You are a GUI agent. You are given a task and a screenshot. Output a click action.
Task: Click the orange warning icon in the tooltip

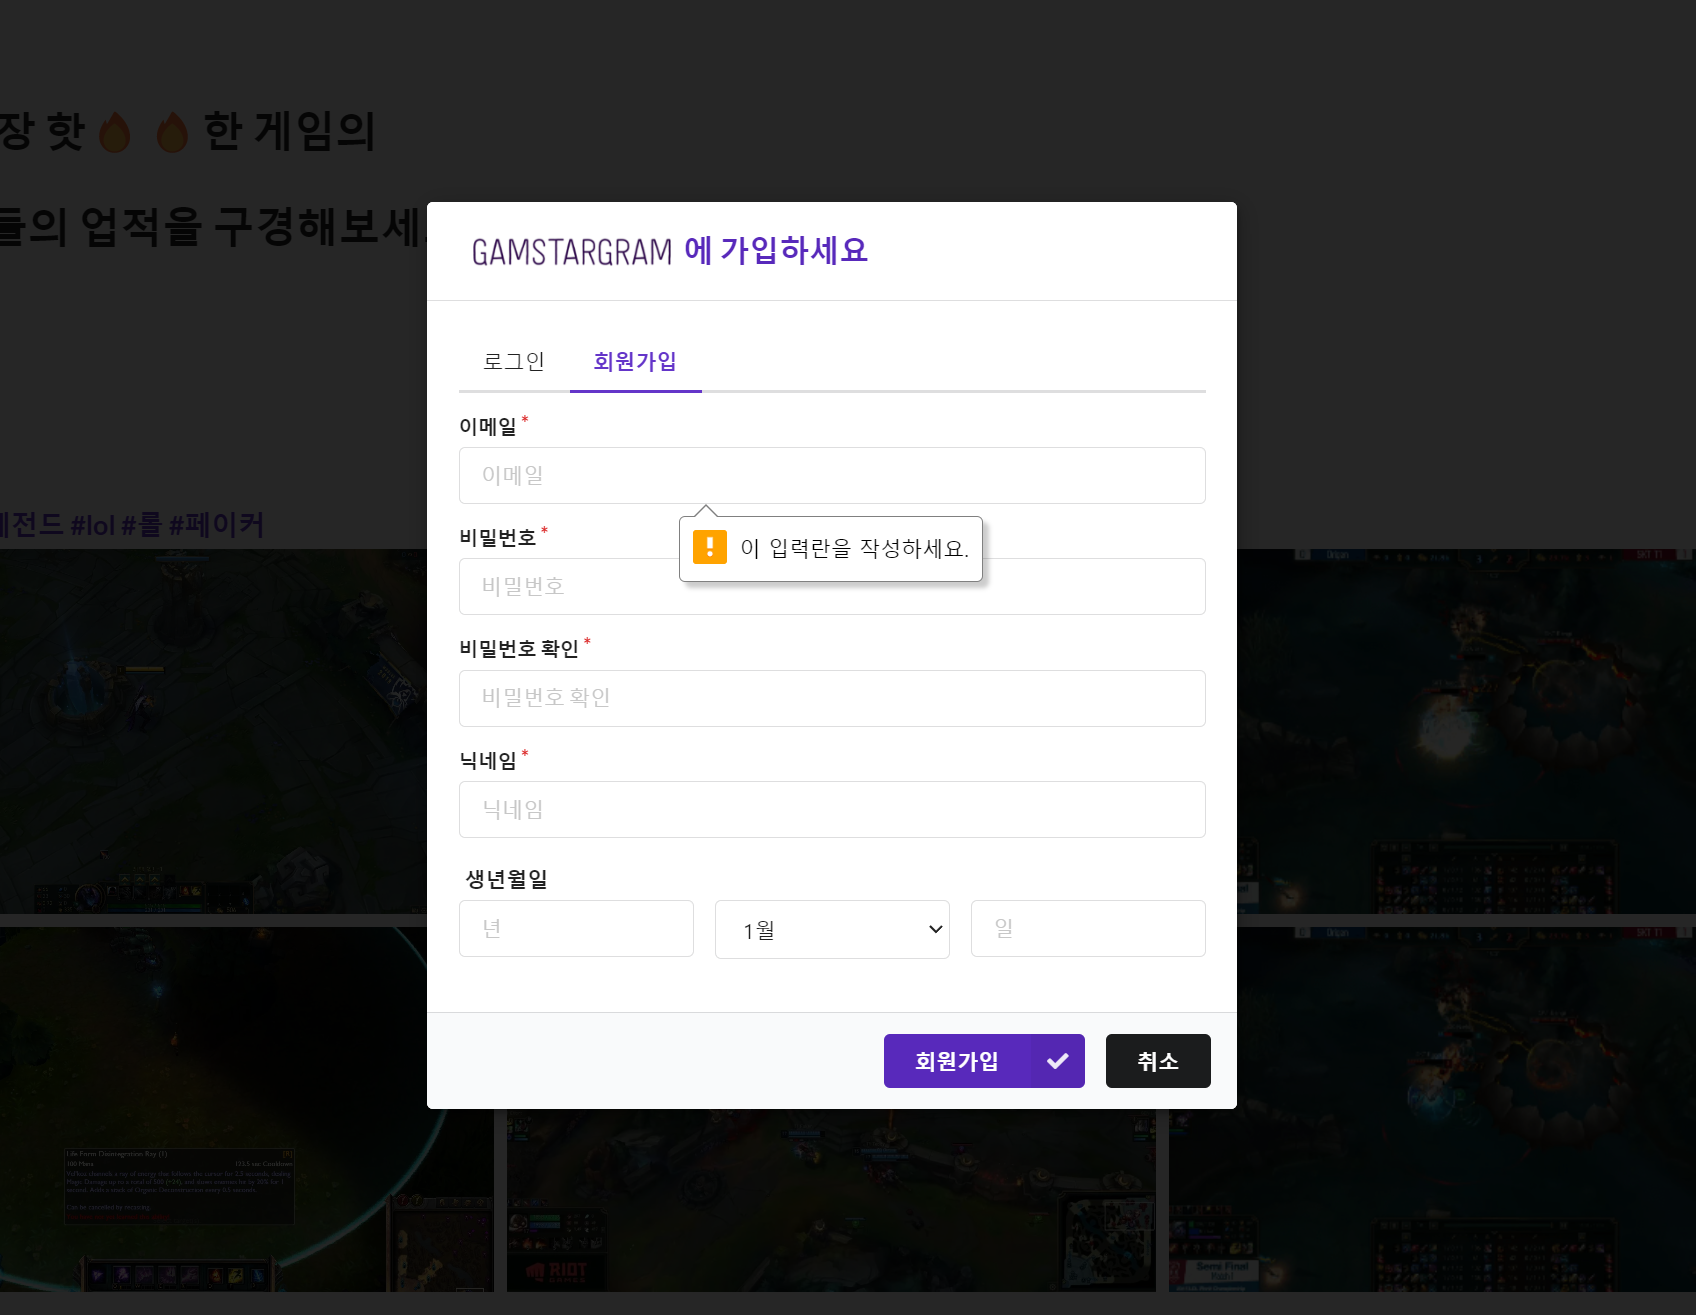709,547
